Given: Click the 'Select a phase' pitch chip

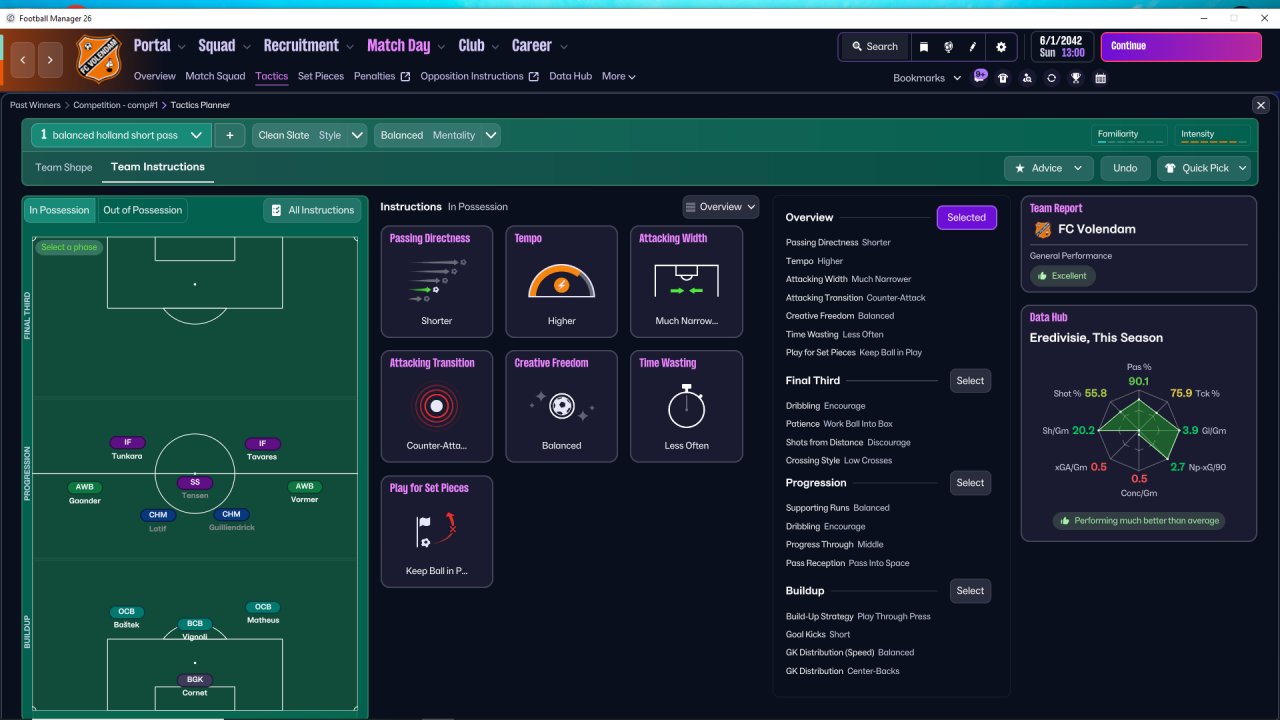Looking at the screenshot, I should pyautogui.click(x=69, y=247).
